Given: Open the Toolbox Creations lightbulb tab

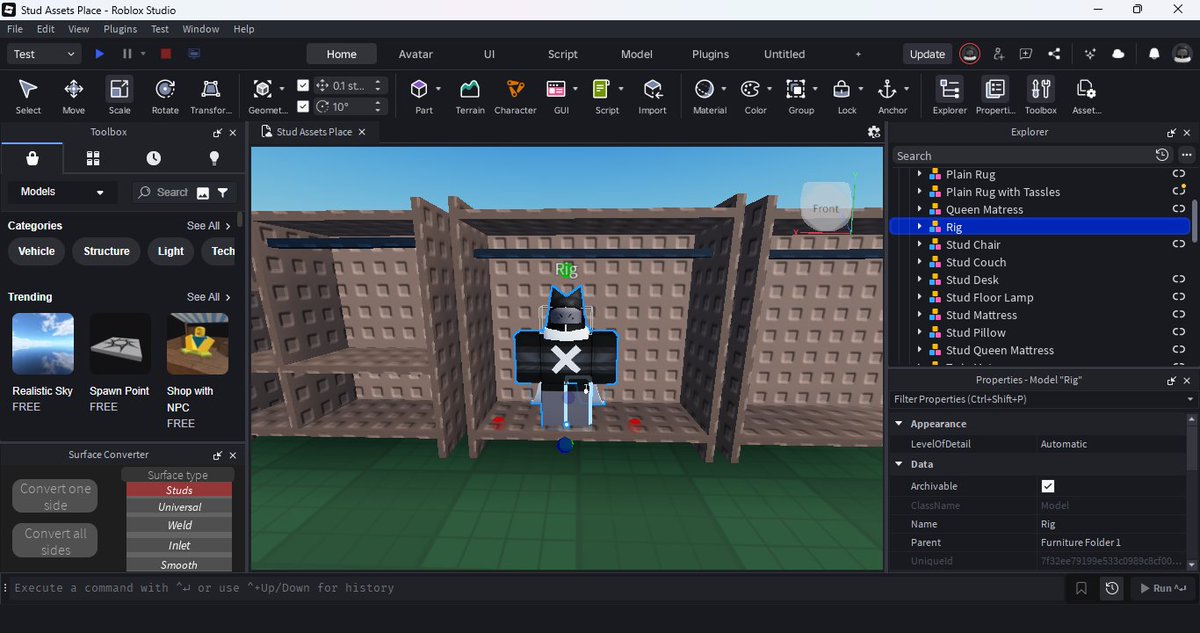Looking at the screenshot, I should pos(213,158).
